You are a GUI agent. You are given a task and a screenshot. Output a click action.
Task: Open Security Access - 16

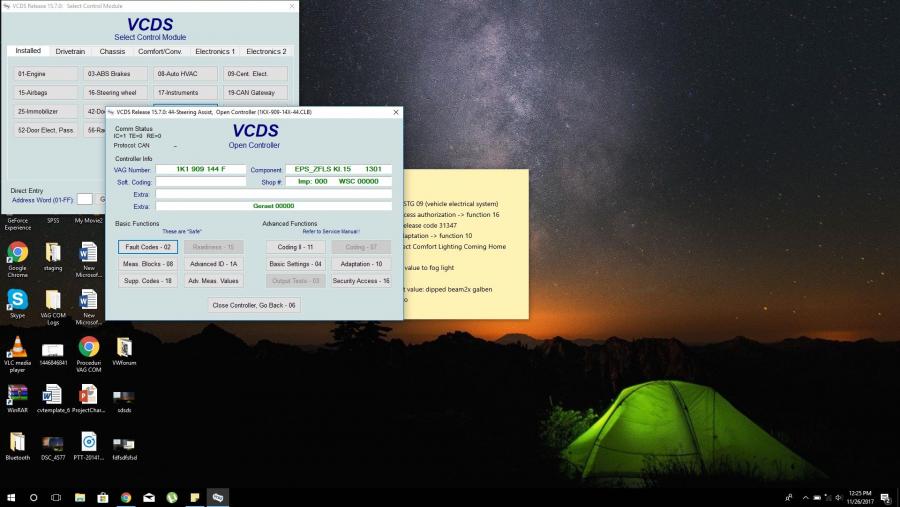pos(361,281)
